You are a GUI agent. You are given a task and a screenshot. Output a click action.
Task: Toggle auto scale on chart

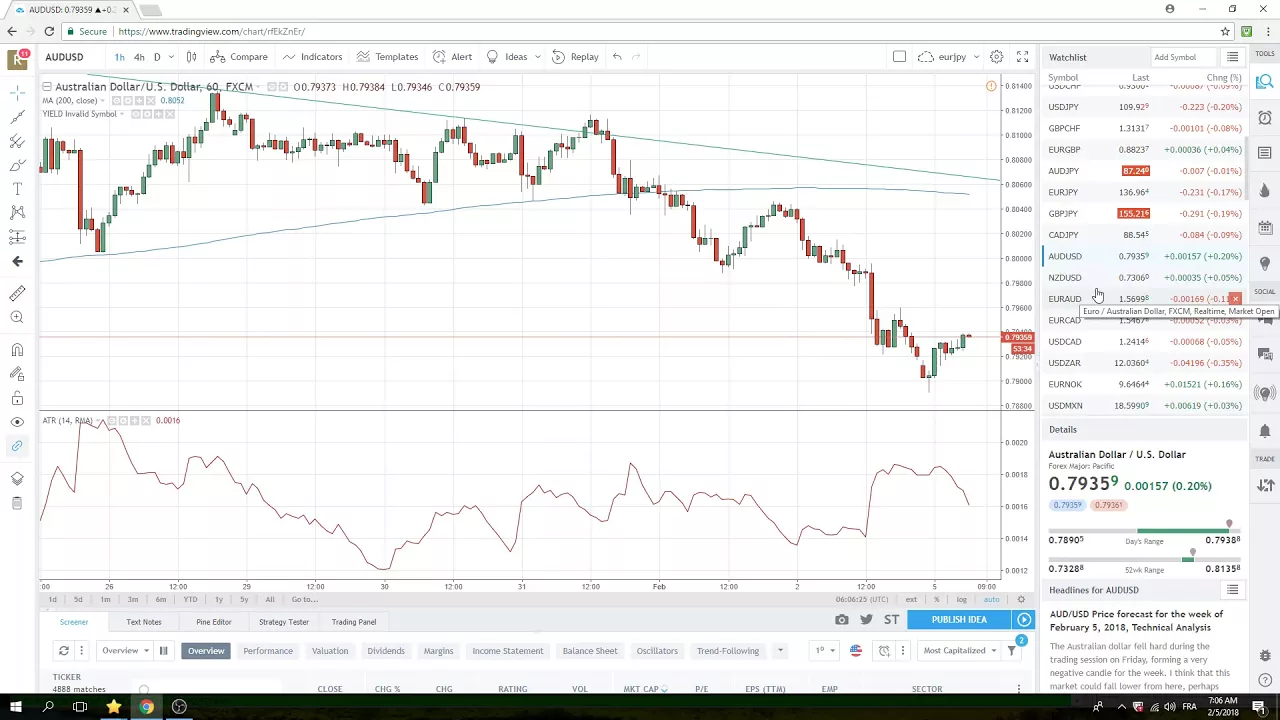(991, 599)
